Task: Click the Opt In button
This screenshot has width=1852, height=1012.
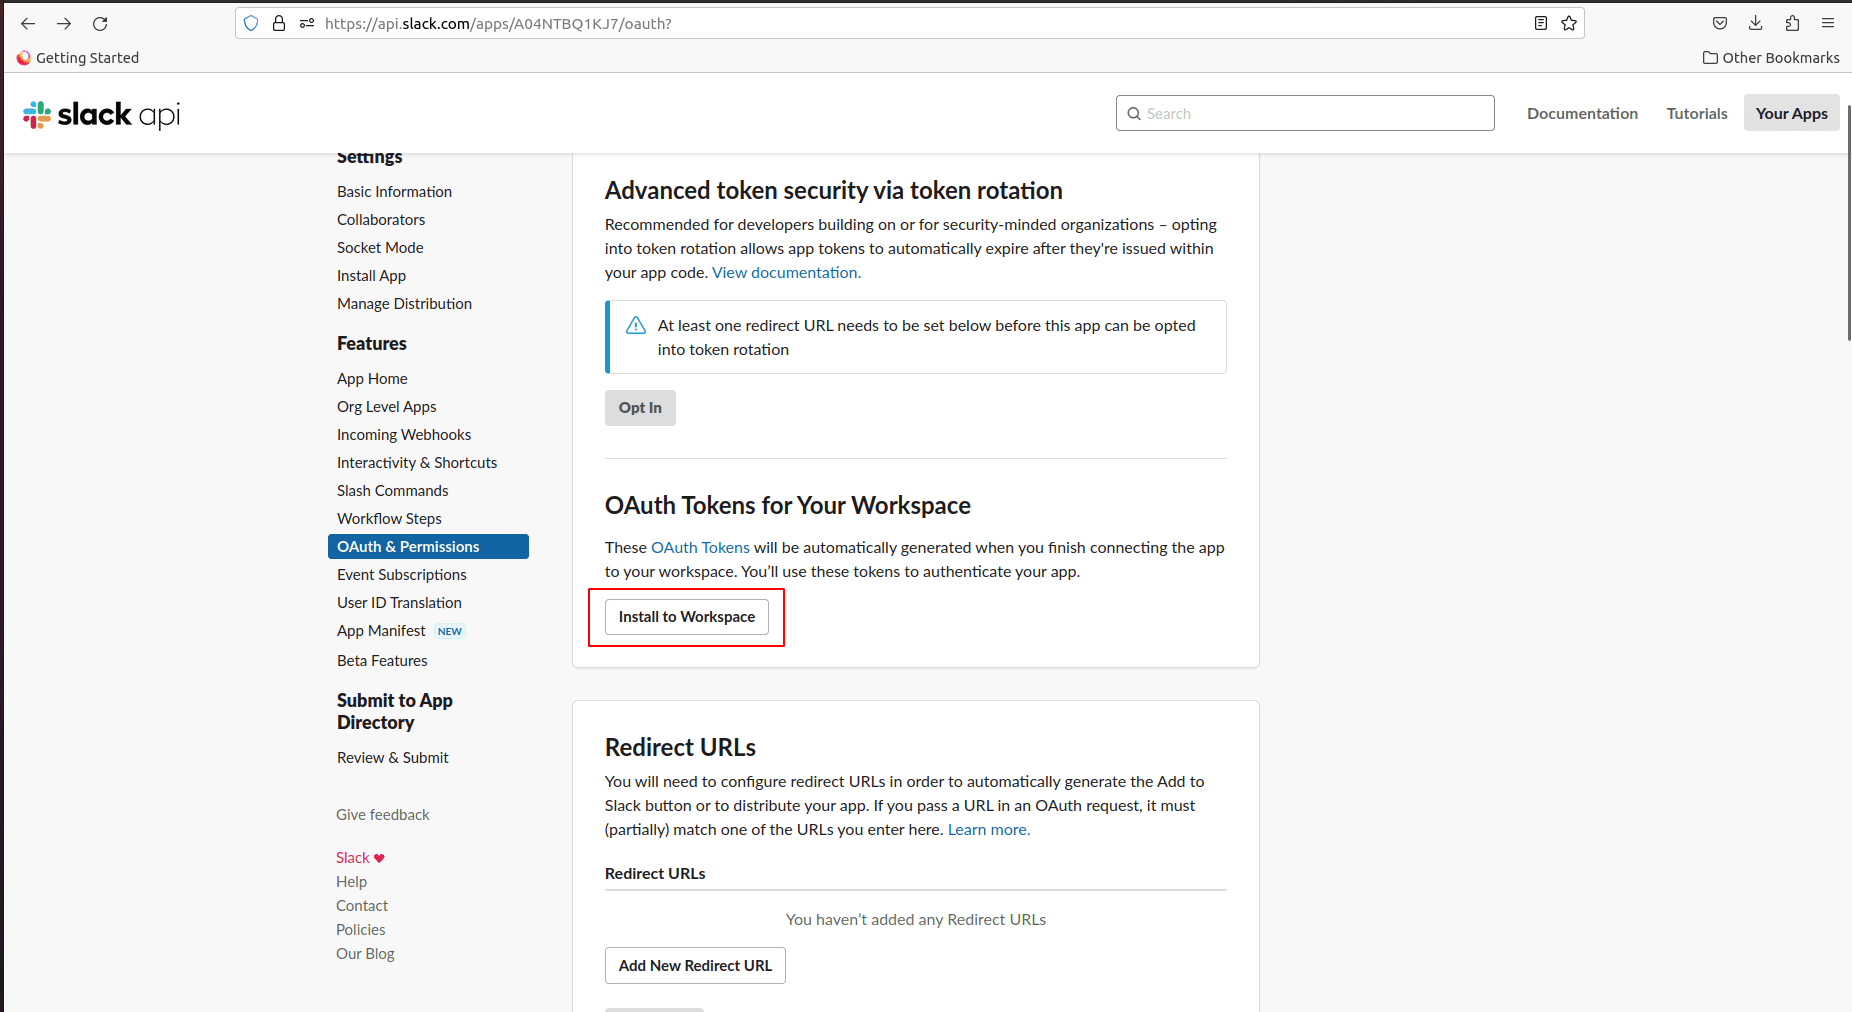Action: (x=640, y=408)
